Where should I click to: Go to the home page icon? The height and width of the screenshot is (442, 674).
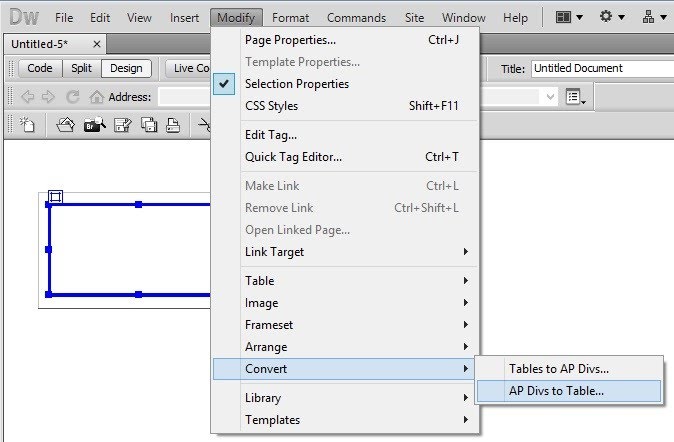pyautogui.click(x=96, y=97)
